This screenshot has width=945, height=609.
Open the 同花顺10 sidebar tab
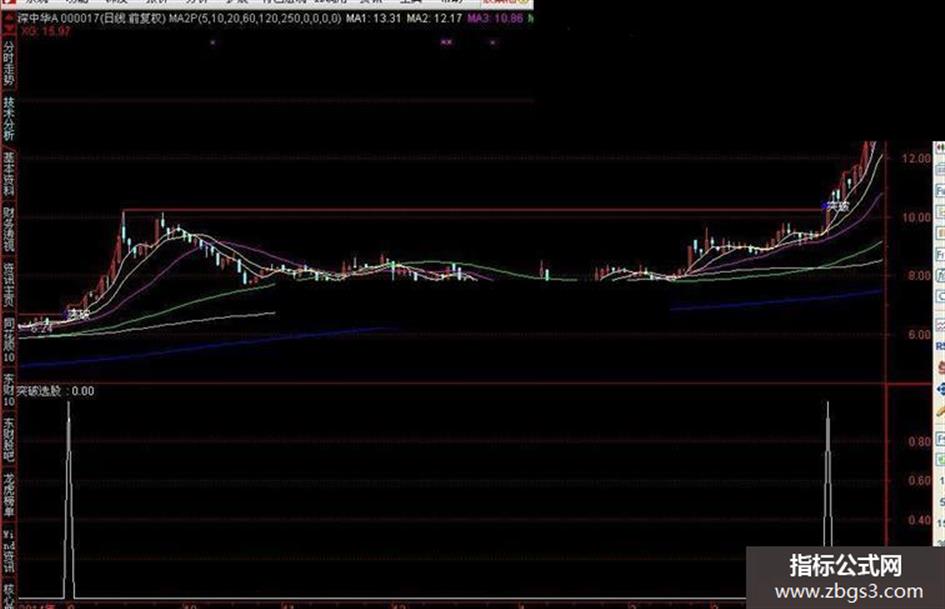(8, 339)
